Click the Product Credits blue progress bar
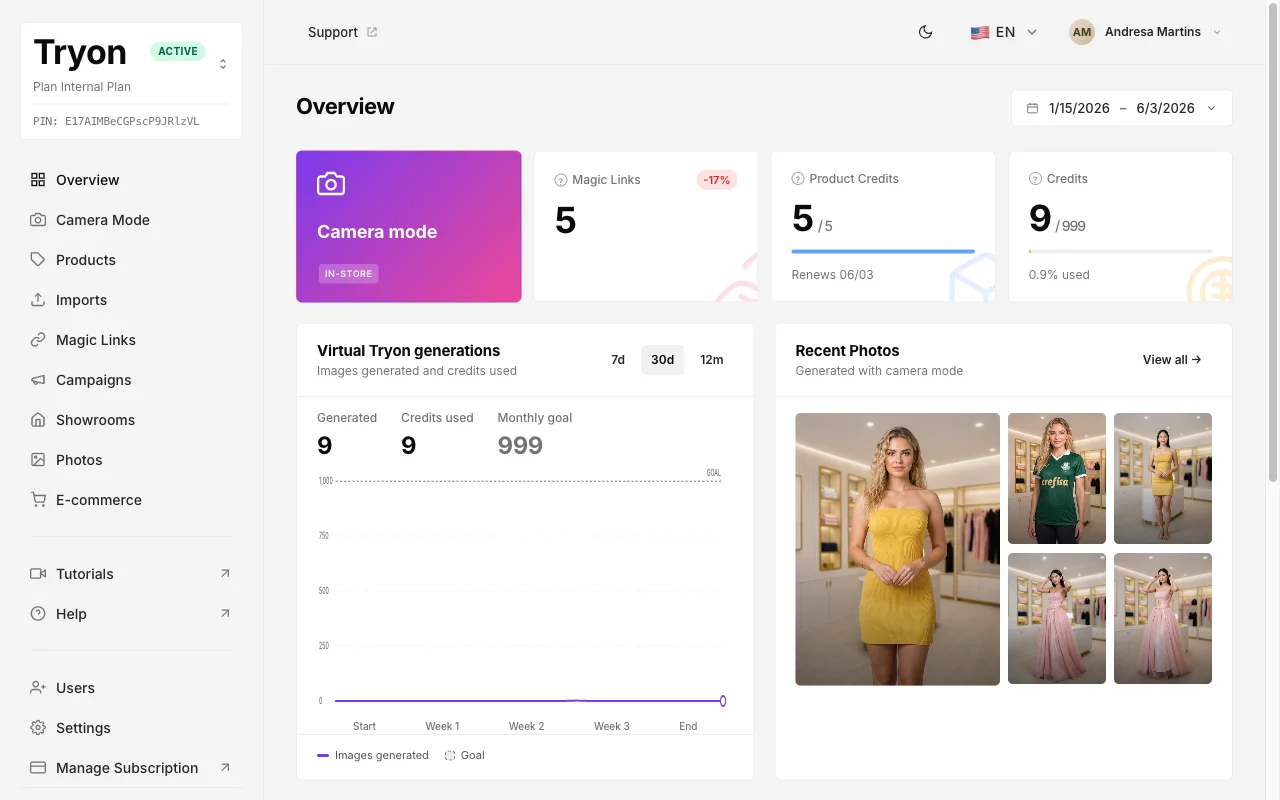This screenshot has width=1280, height=800. pyautogui.click(x=883, y=251)
